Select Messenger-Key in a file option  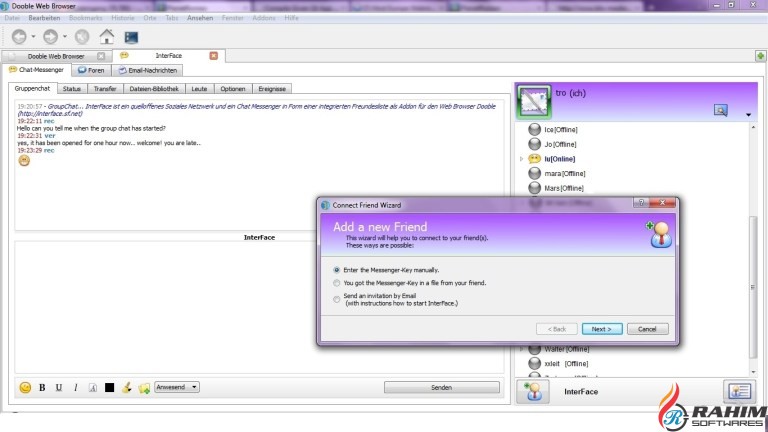point(336,283)
